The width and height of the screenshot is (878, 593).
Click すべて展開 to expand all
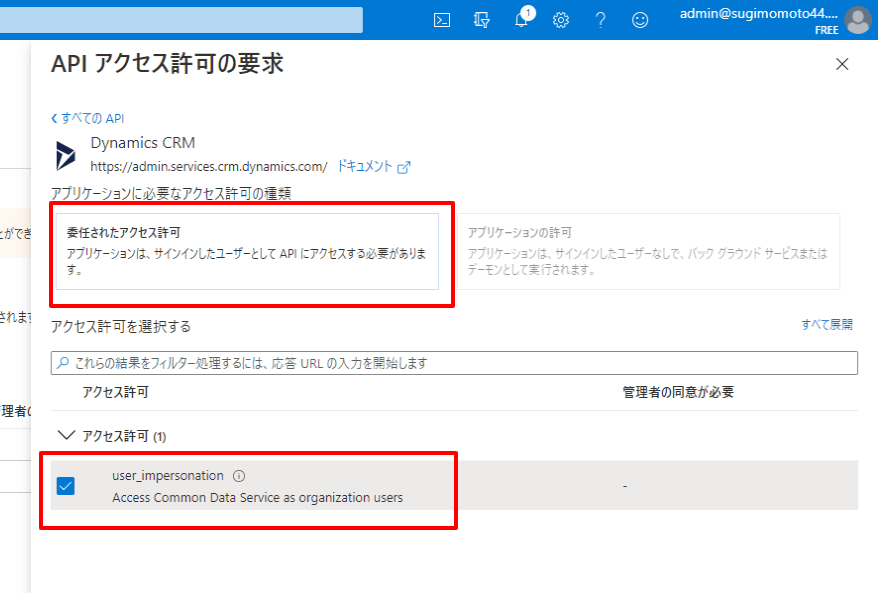(x=826, y=325)
